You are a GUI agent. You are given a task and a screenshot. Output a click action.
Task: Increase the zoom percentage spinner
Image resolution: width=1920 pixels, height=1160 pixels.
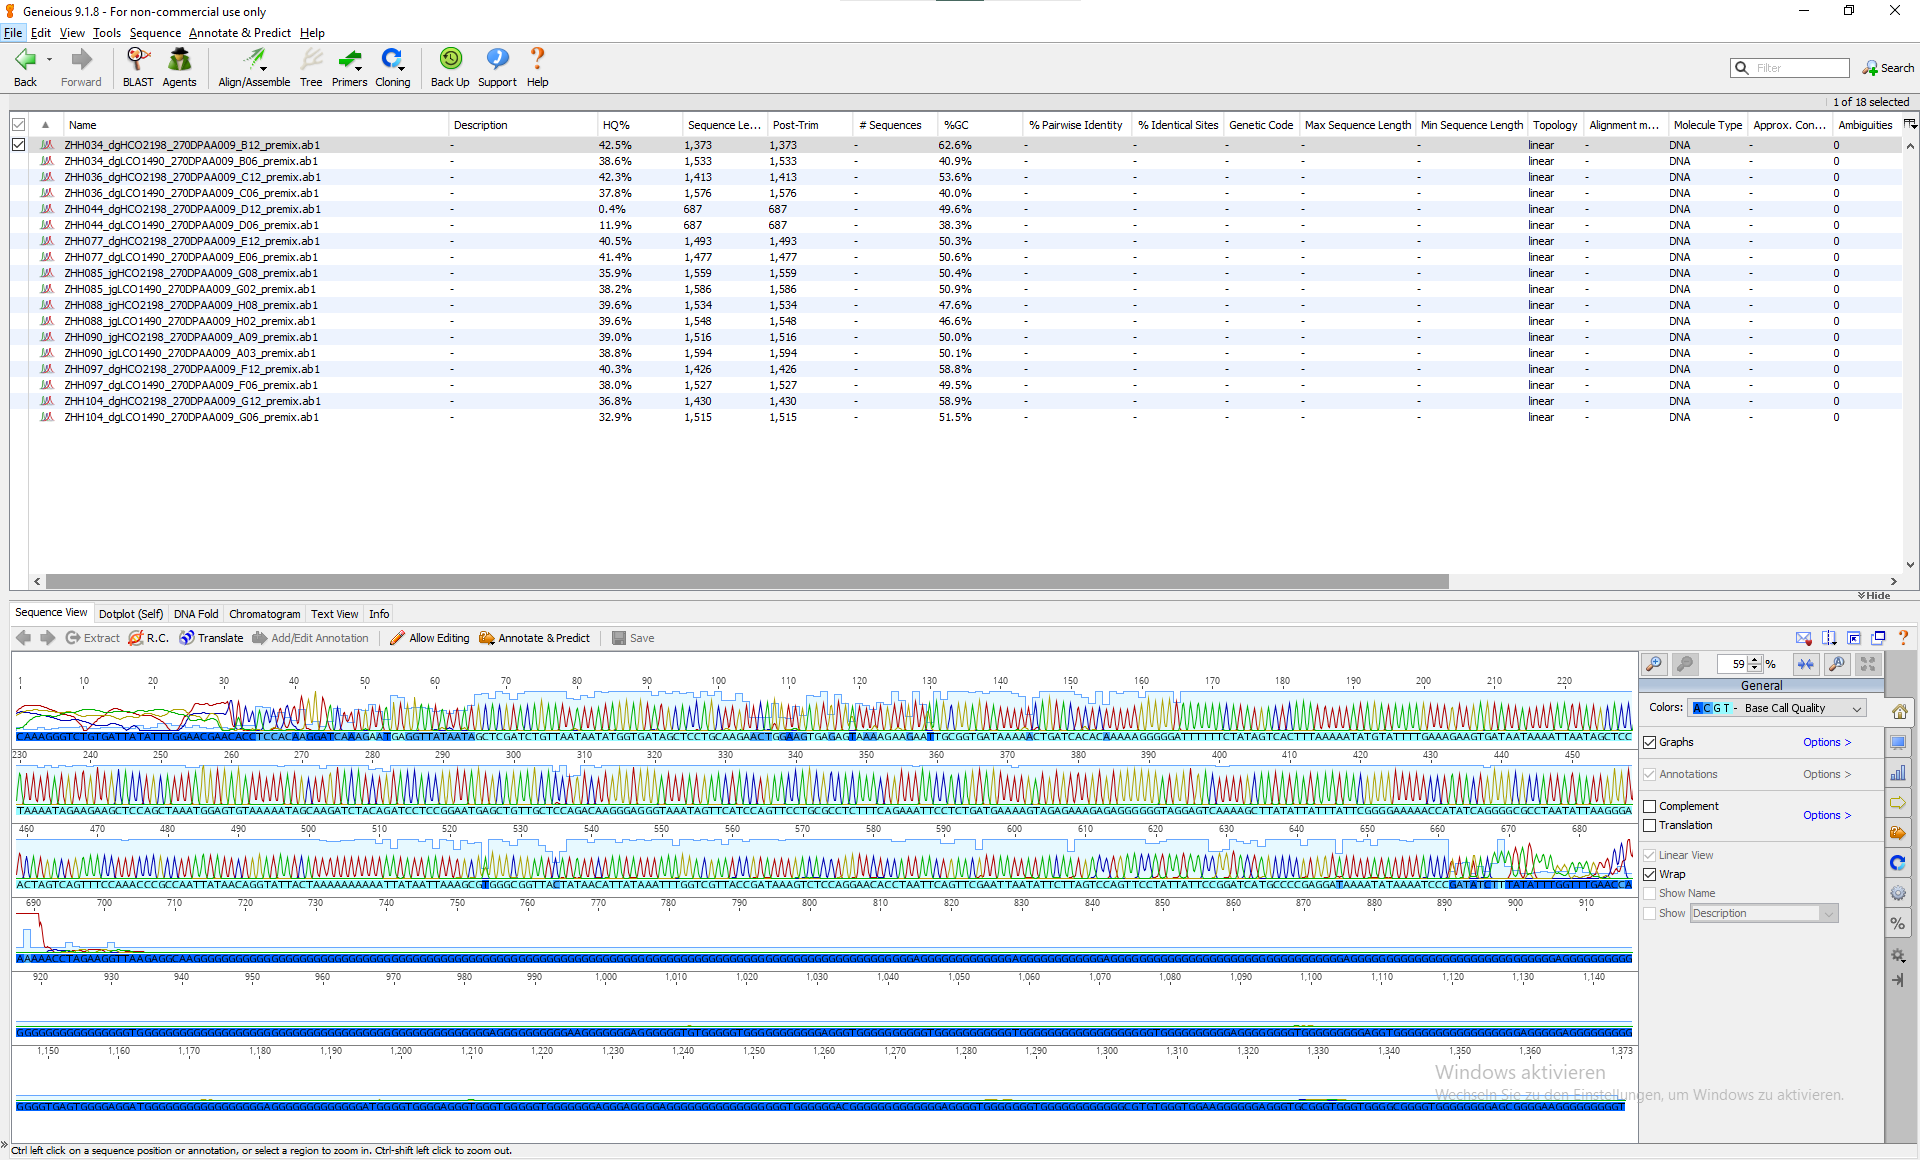tap(1755, 660)
